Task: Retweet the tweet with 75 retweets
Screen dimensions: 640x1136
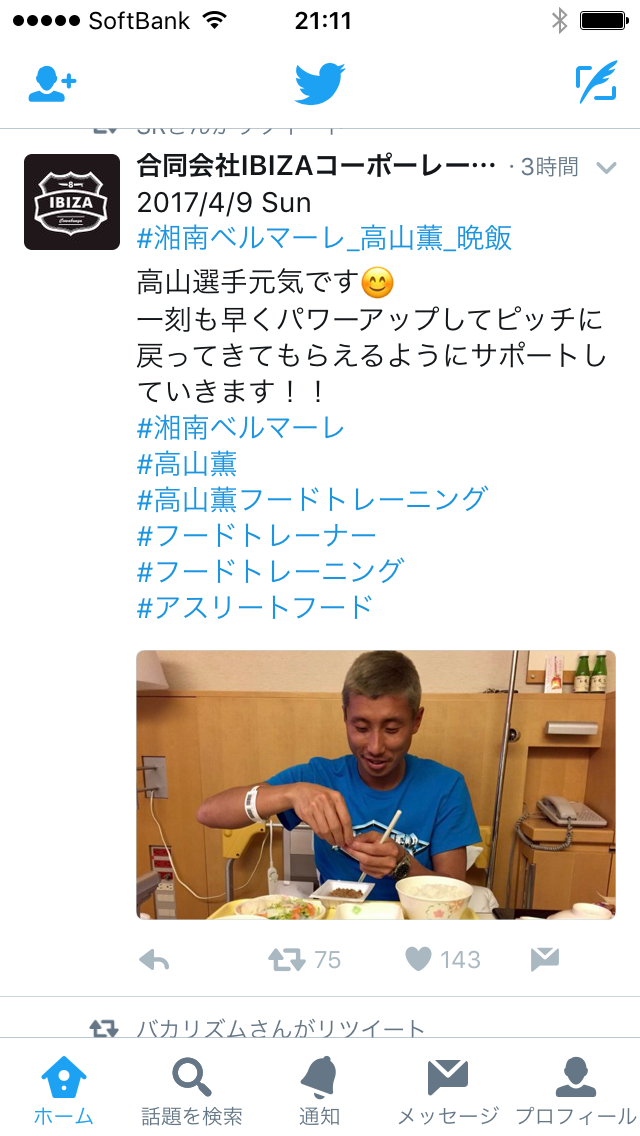Action: [x=287, y=960]
